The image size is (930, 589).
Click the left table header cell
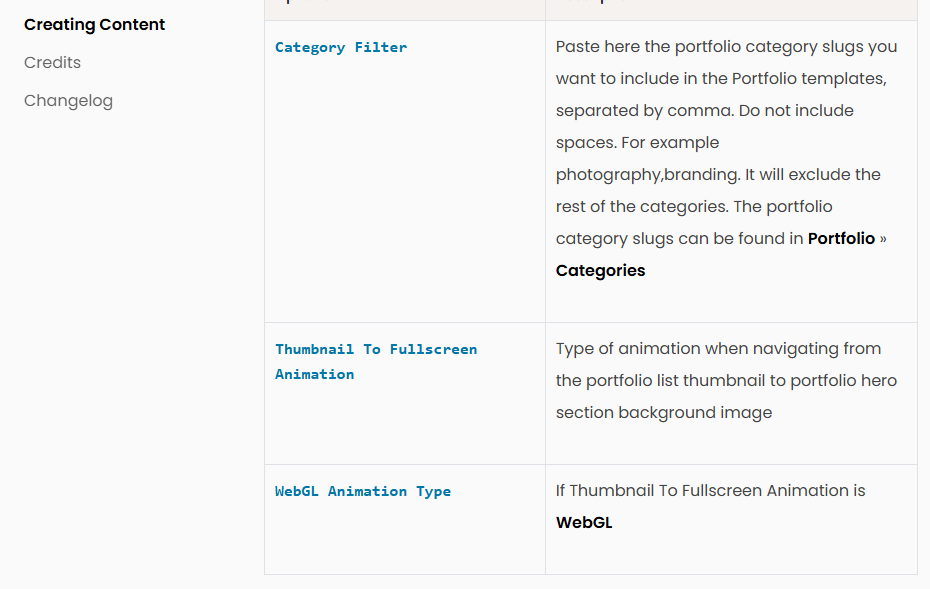(x=404, y=8)
